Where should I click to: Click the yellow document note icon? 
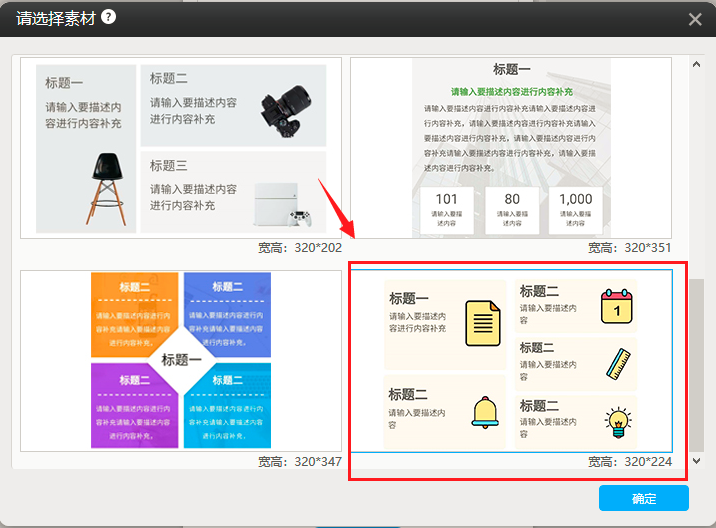(482, 322)
